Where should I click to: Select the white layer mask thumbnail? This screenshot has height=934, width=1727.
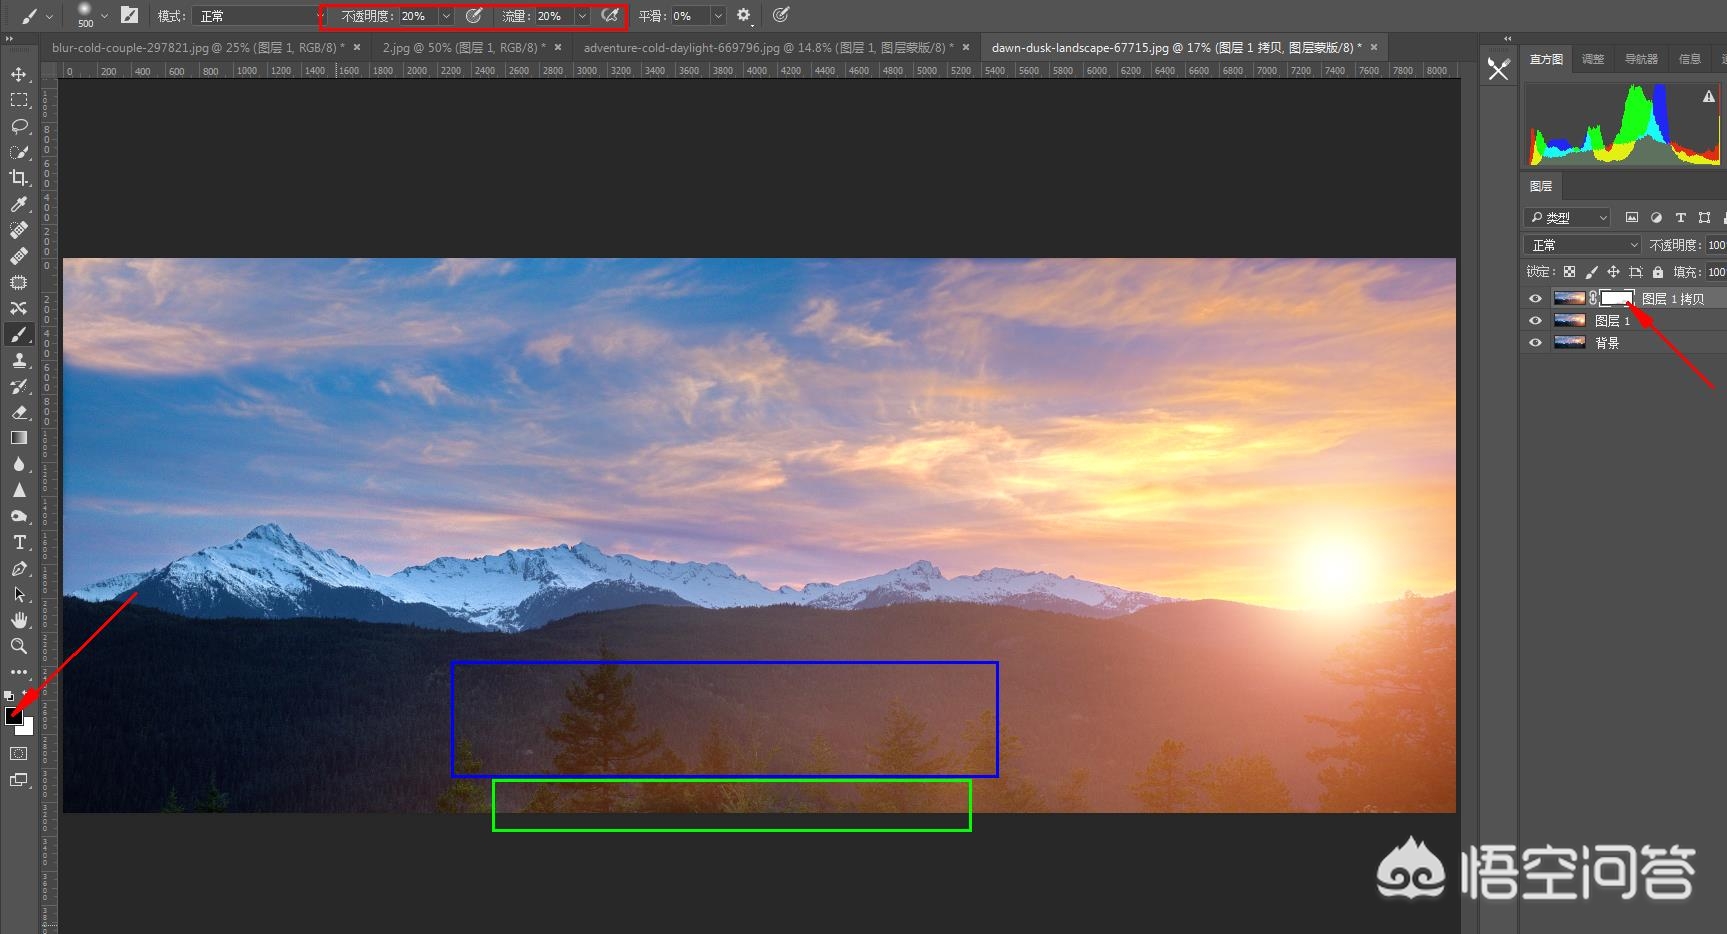[1616, 298]
